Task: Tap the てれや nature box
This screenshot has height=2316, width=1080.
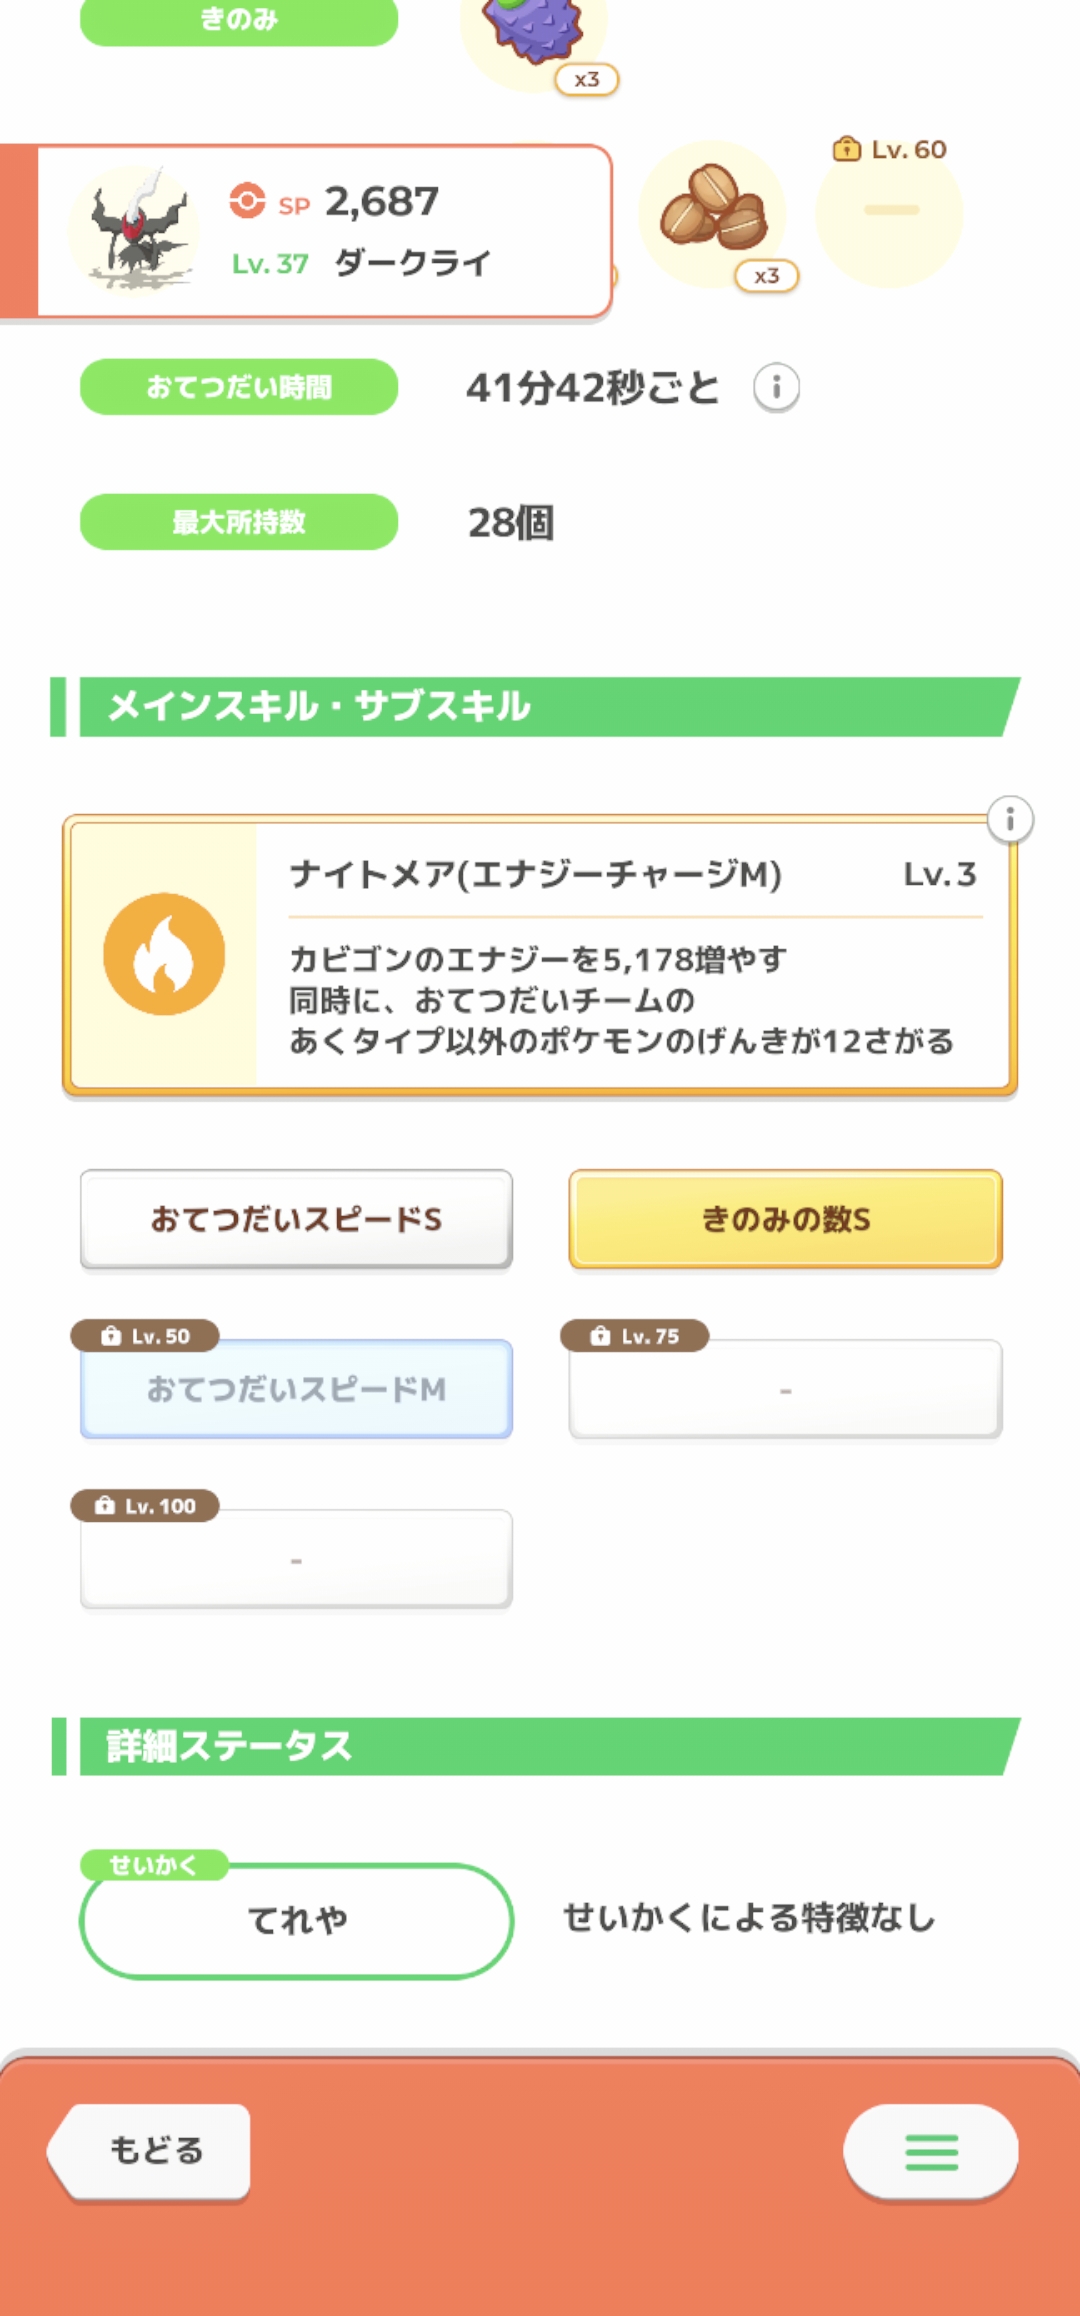Action: click(x=296, y=1920)
